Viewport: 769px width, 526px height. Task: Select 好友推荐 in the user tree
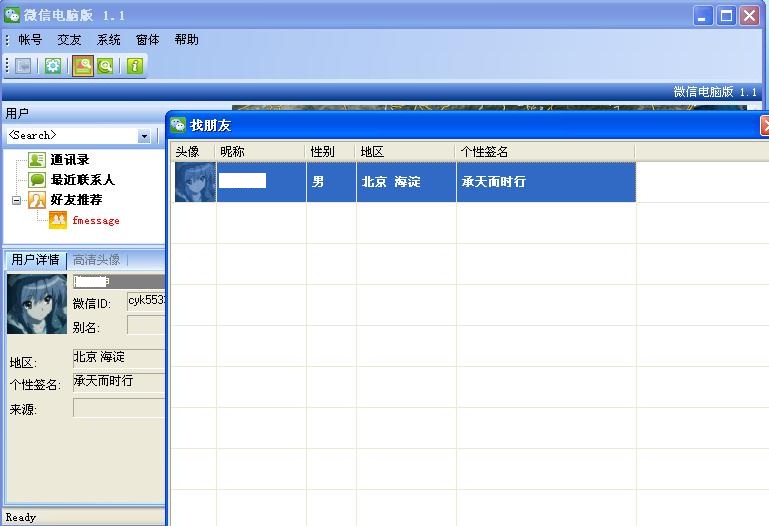click(x=76, y=200)
